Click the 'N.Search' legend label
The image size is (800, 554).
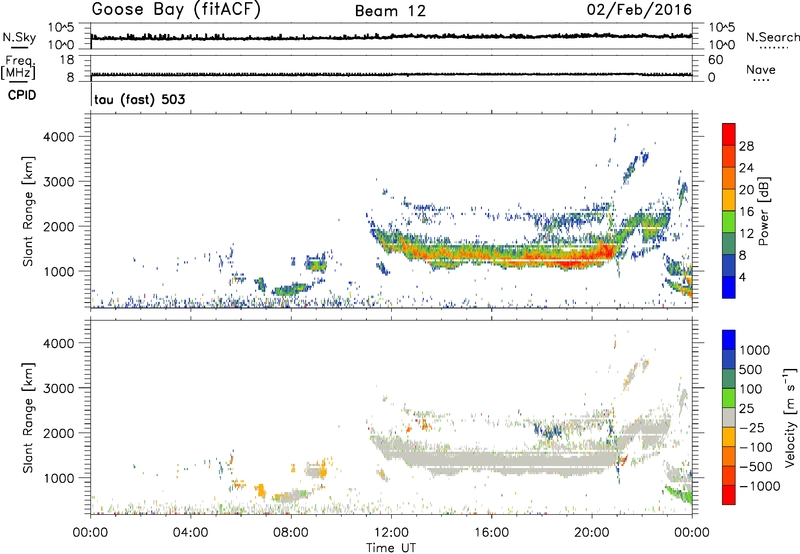pyautogui.click(x=772, y=37)
